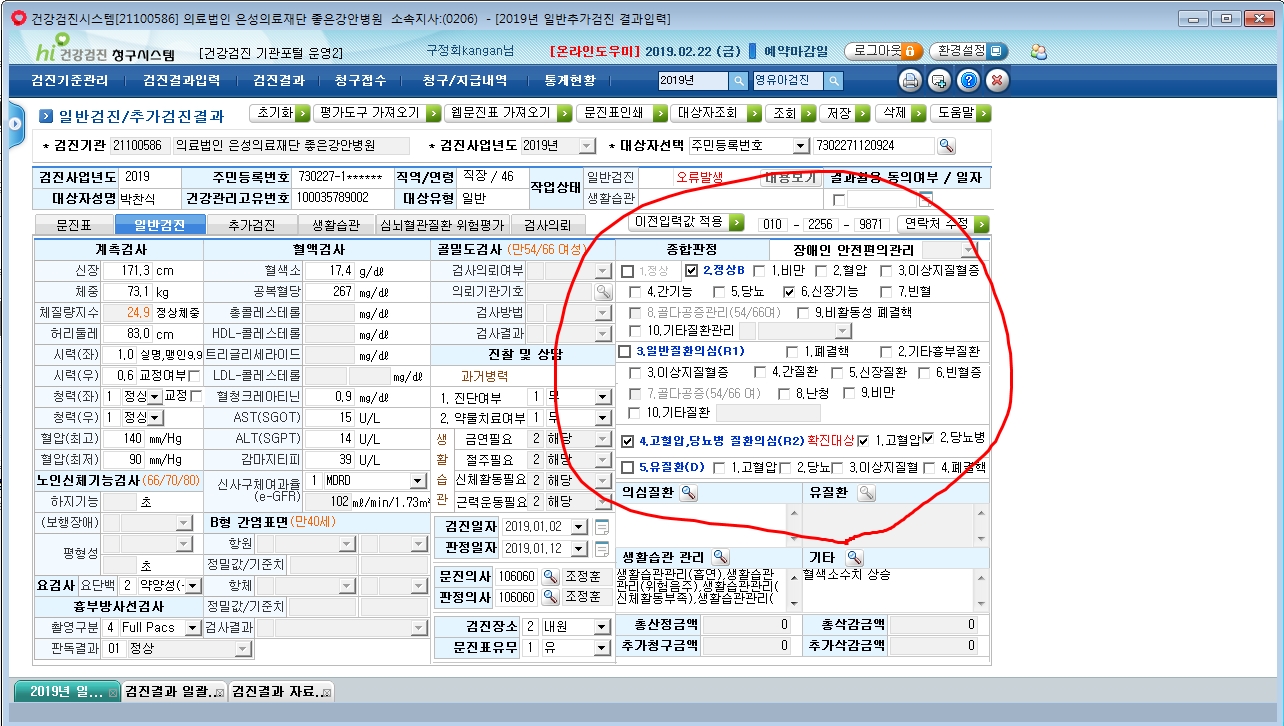Screen dimensions: 1284x726
Task: Click magnifier icon beside 의심질환
Action: pos(689,493)
